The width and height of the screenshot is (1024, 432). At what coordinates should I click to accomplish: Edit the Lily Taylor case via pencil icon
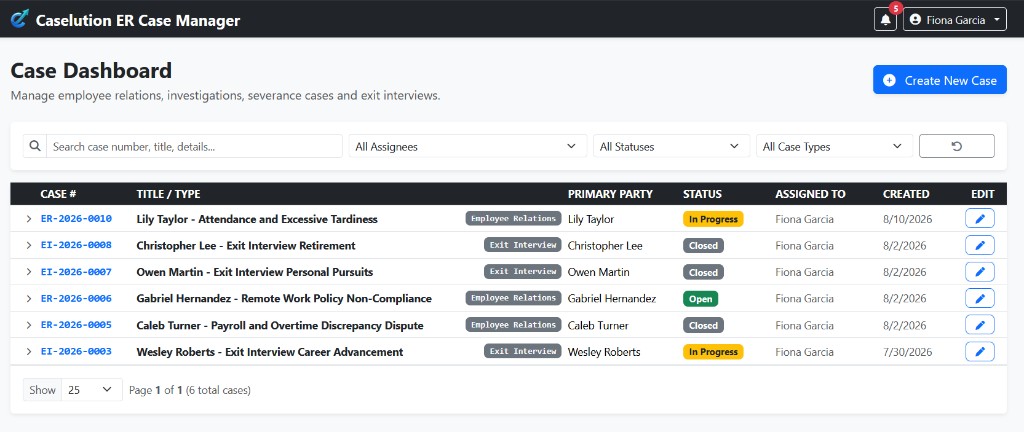pos(980,219)
